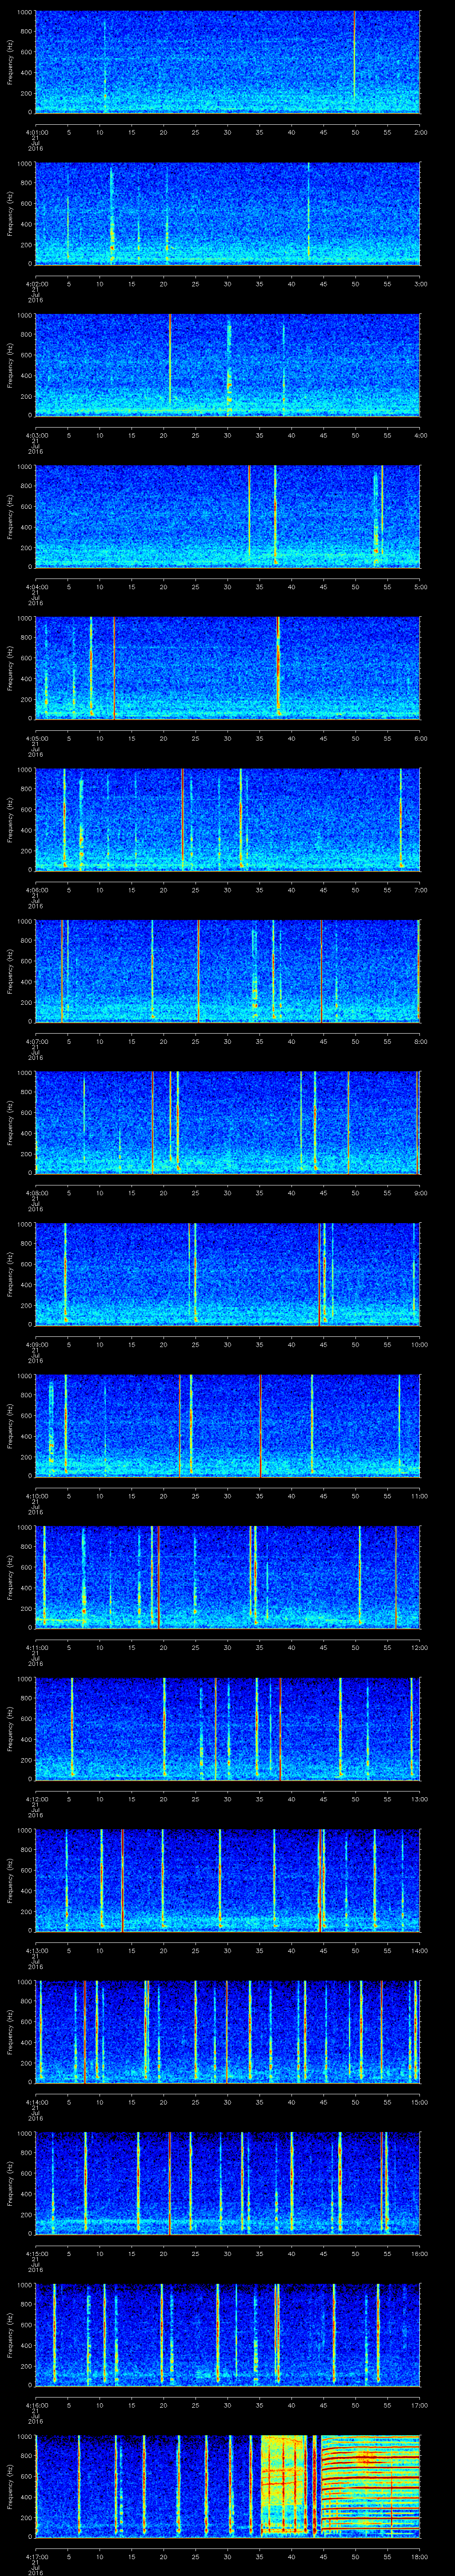
Task: Select the spectrogram plot above the 4:05:00 label
Action: (227, 668)
